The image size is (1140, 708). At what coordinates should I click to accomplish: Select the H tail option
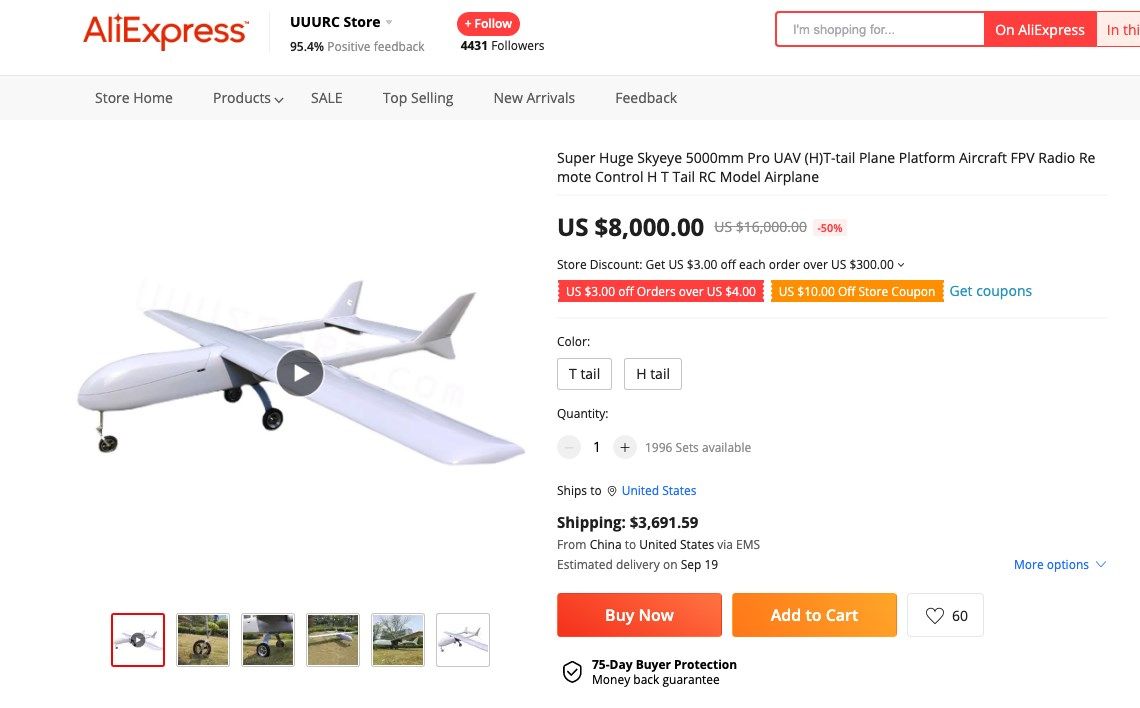[653, 374]
